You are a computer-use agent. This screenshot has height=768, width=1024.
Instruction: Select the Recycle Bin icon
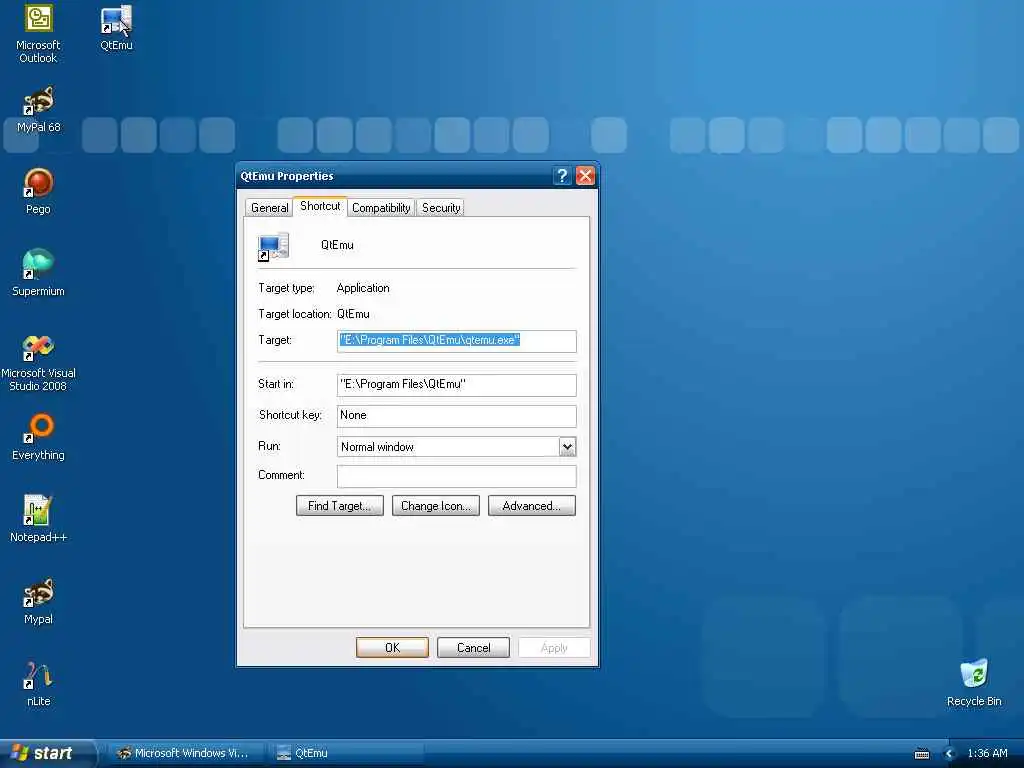click(974, 683)
